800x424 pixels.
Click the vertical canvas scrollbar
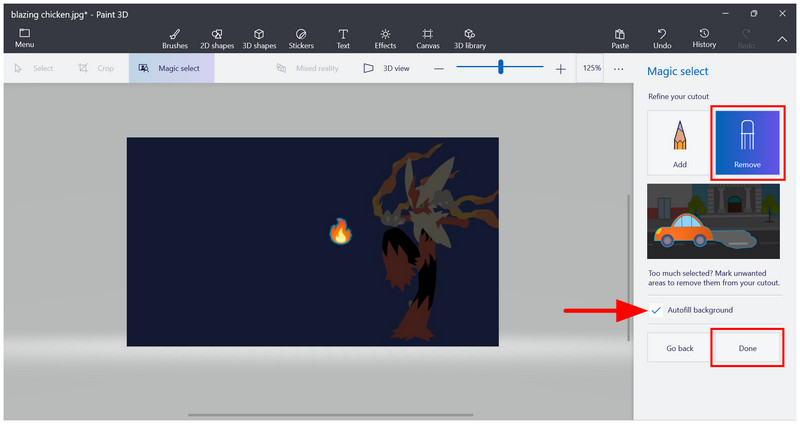pos(628,268)
